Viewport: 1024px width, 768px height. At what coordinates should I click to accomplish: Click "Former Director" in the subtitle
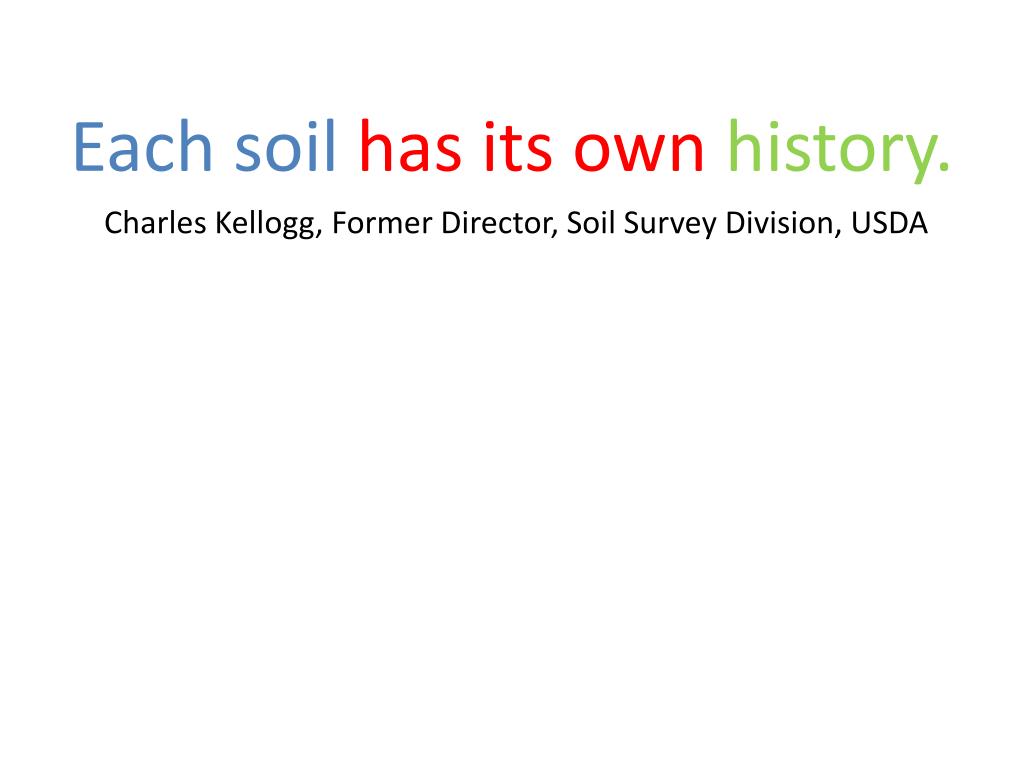(442, 223)
